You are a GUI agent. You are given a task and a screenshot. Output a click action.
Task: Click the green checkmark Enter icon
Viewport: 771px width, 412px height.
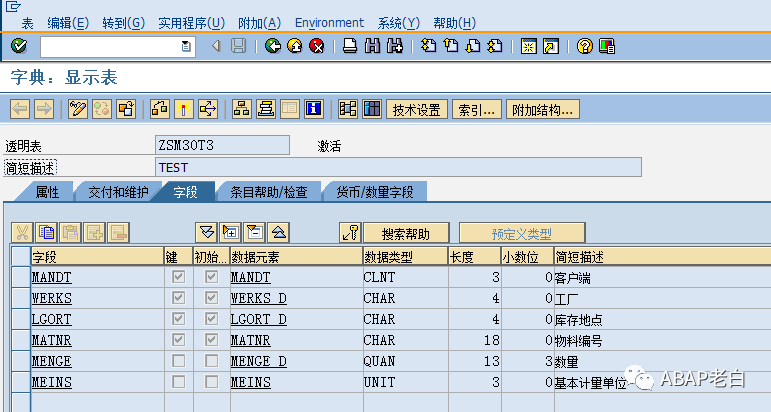[x=19, y=46]
